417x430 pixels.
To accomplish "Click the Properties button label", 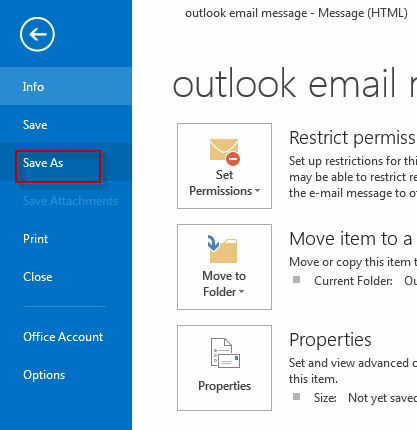I will tap(224, 386).
